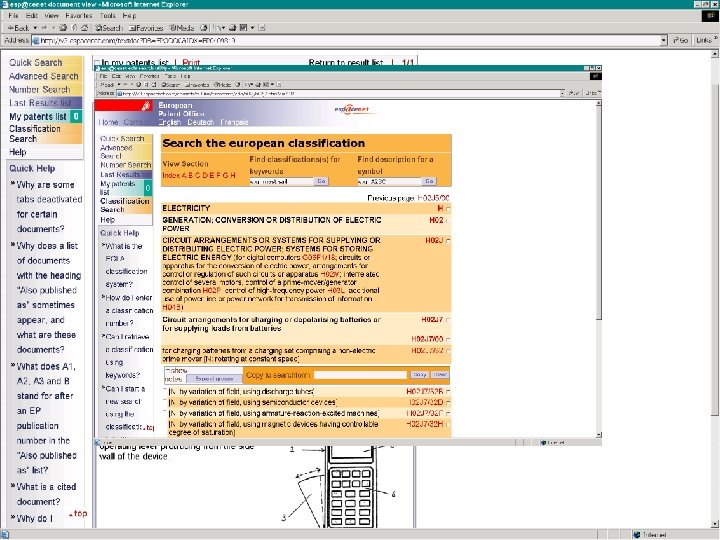Viewport: 720px width, 540px height.
Task: Click Go next to the keywords field
Action: tap(321, 181)
